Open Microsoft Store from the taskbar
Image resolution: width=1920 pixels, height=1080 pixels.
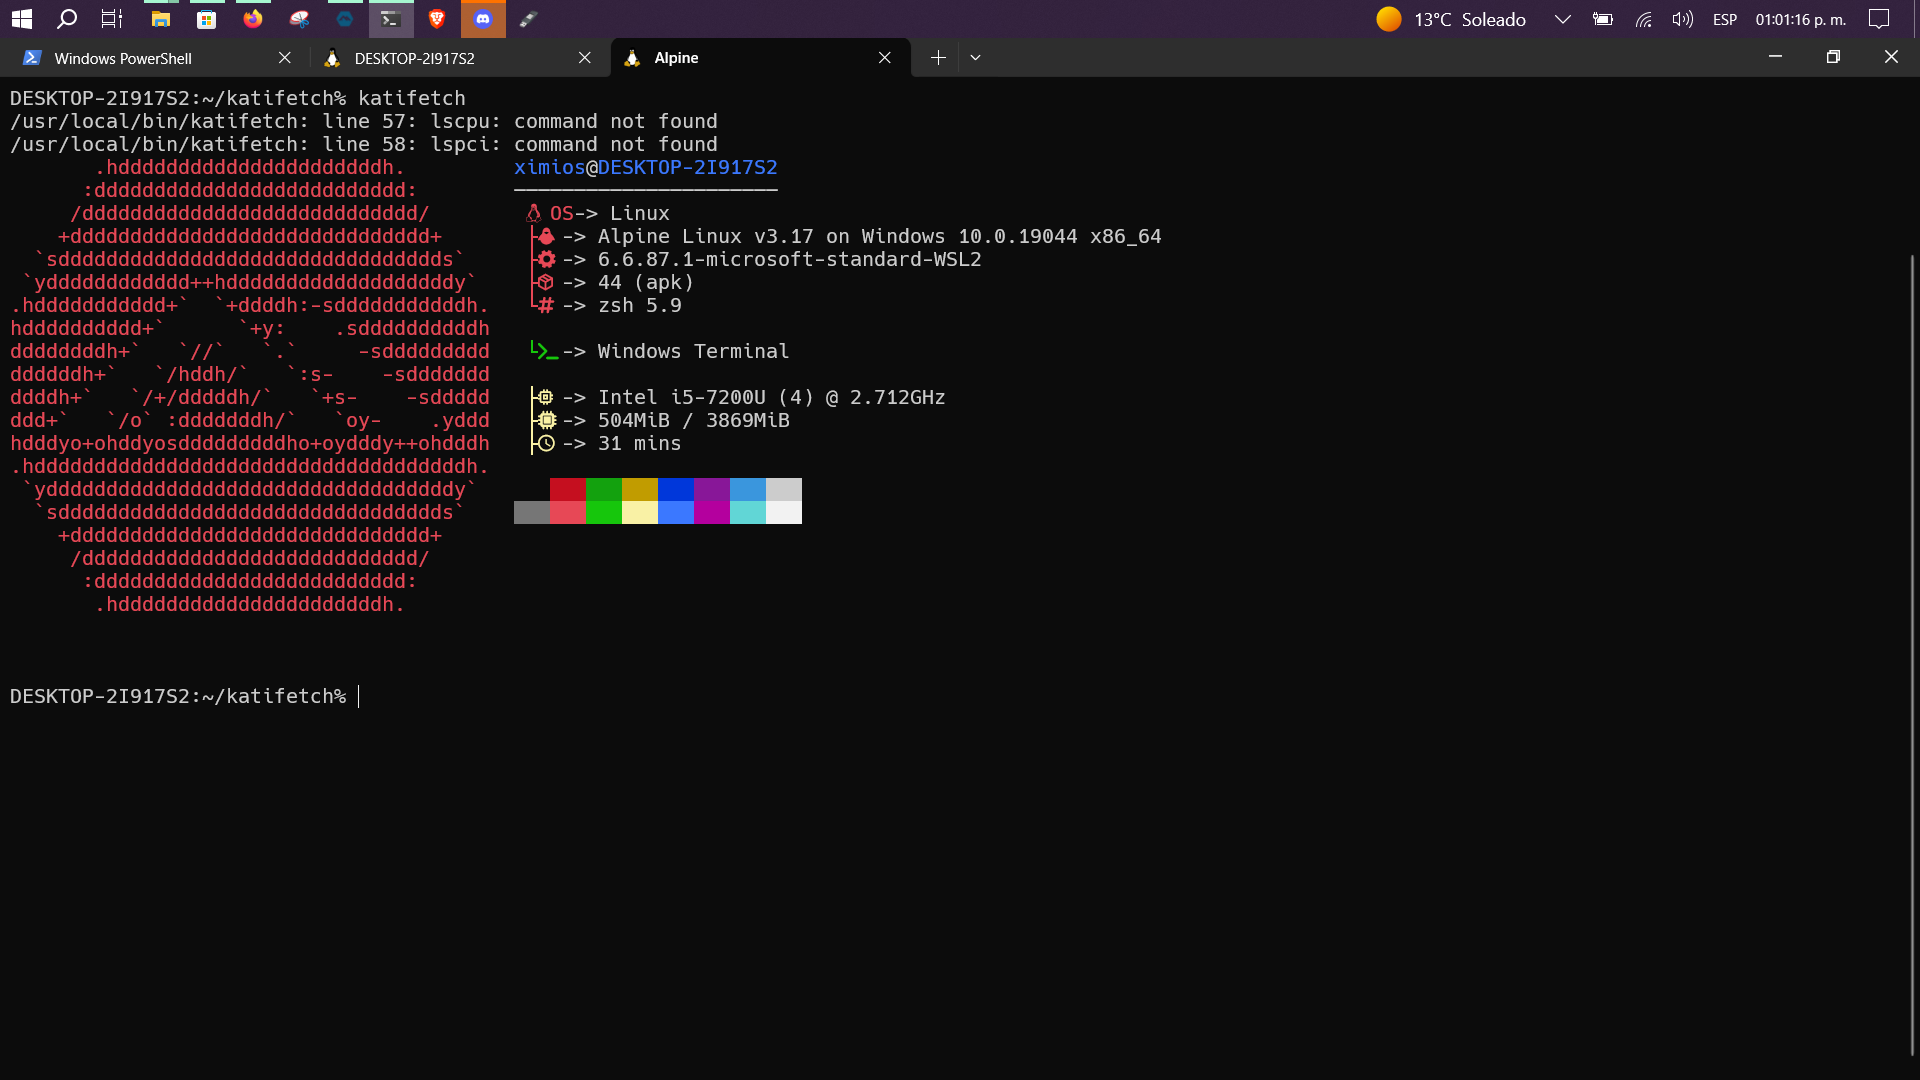[206, 19]
